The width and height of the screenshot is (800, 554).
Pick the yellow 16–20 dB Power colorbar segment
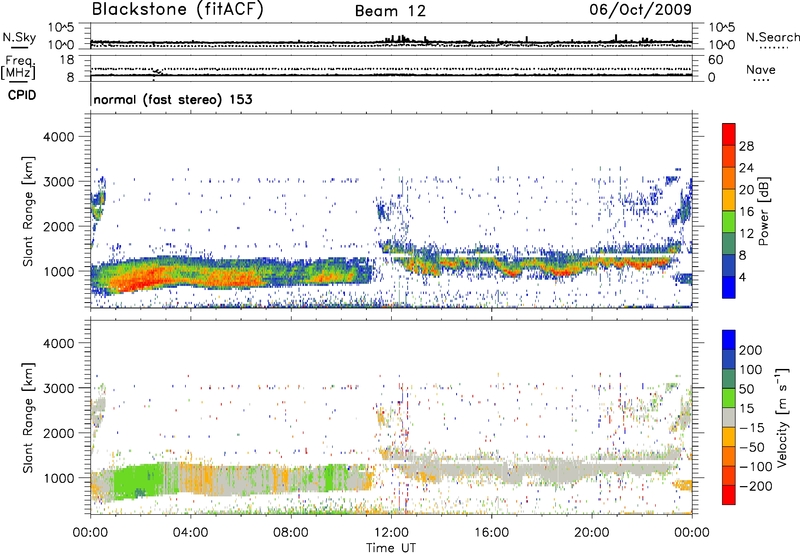tap(729, 200)
